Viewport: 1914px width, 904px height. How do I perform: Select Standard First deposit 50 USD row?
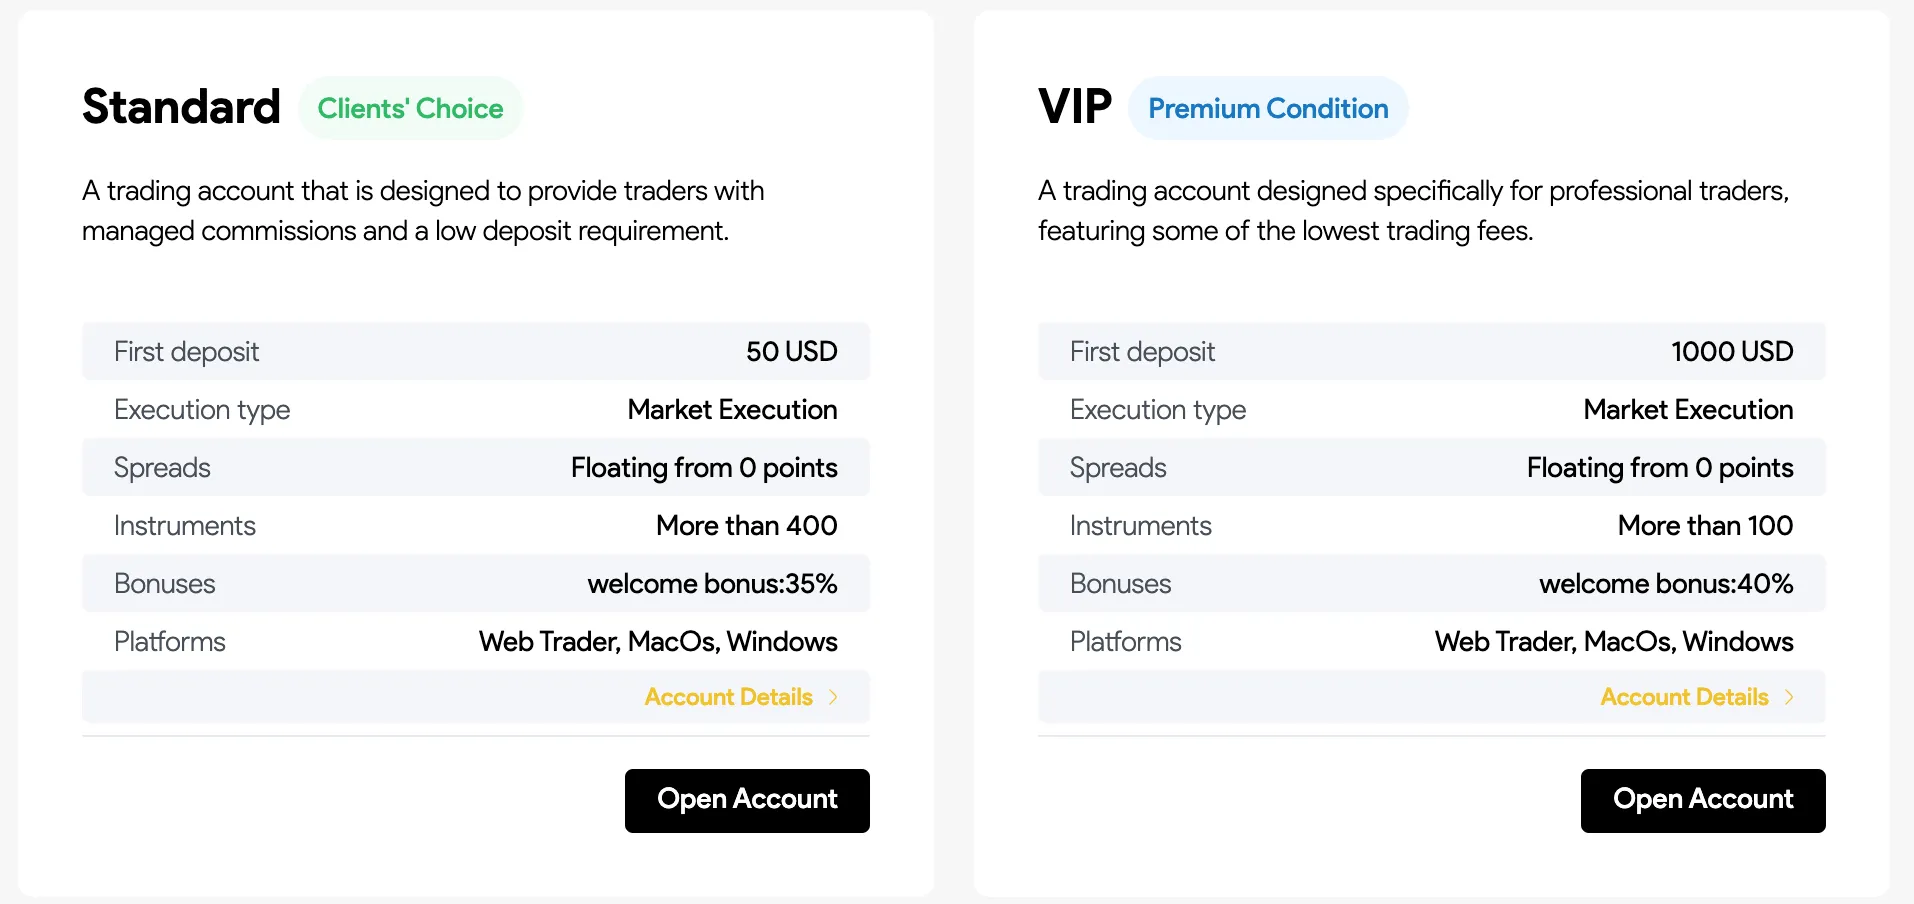coord(476,351)
